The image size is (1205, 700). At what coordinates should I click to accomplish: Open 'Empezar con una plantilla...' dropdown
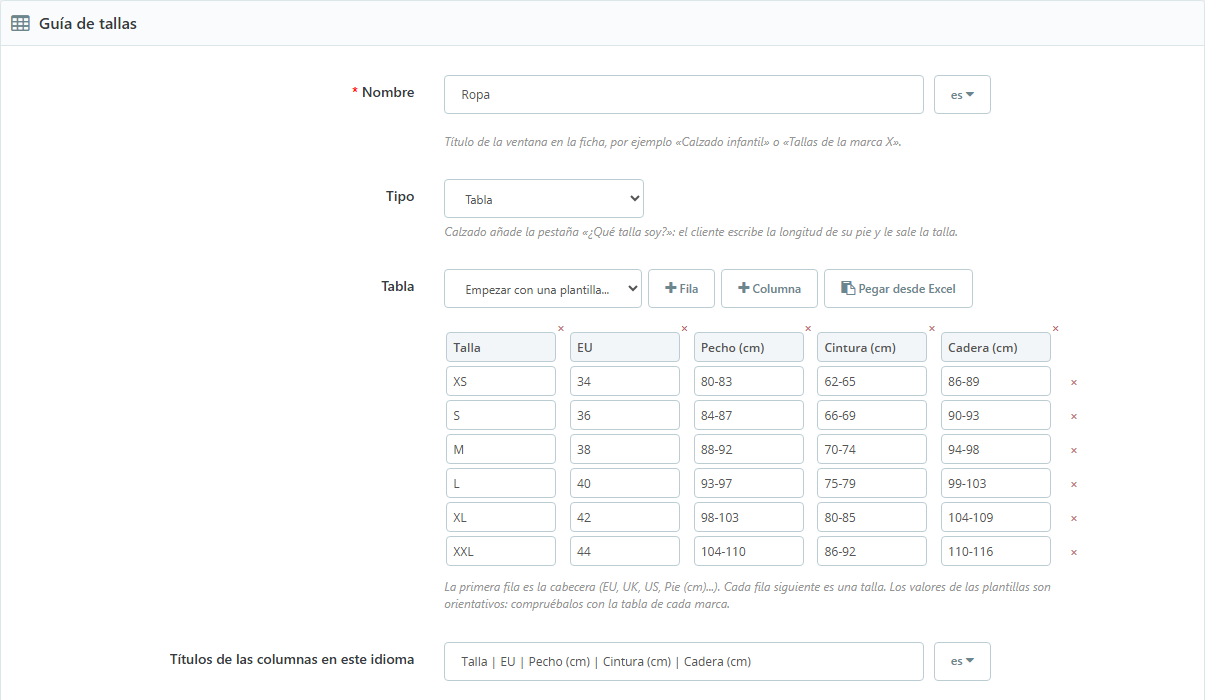(543, 288)
